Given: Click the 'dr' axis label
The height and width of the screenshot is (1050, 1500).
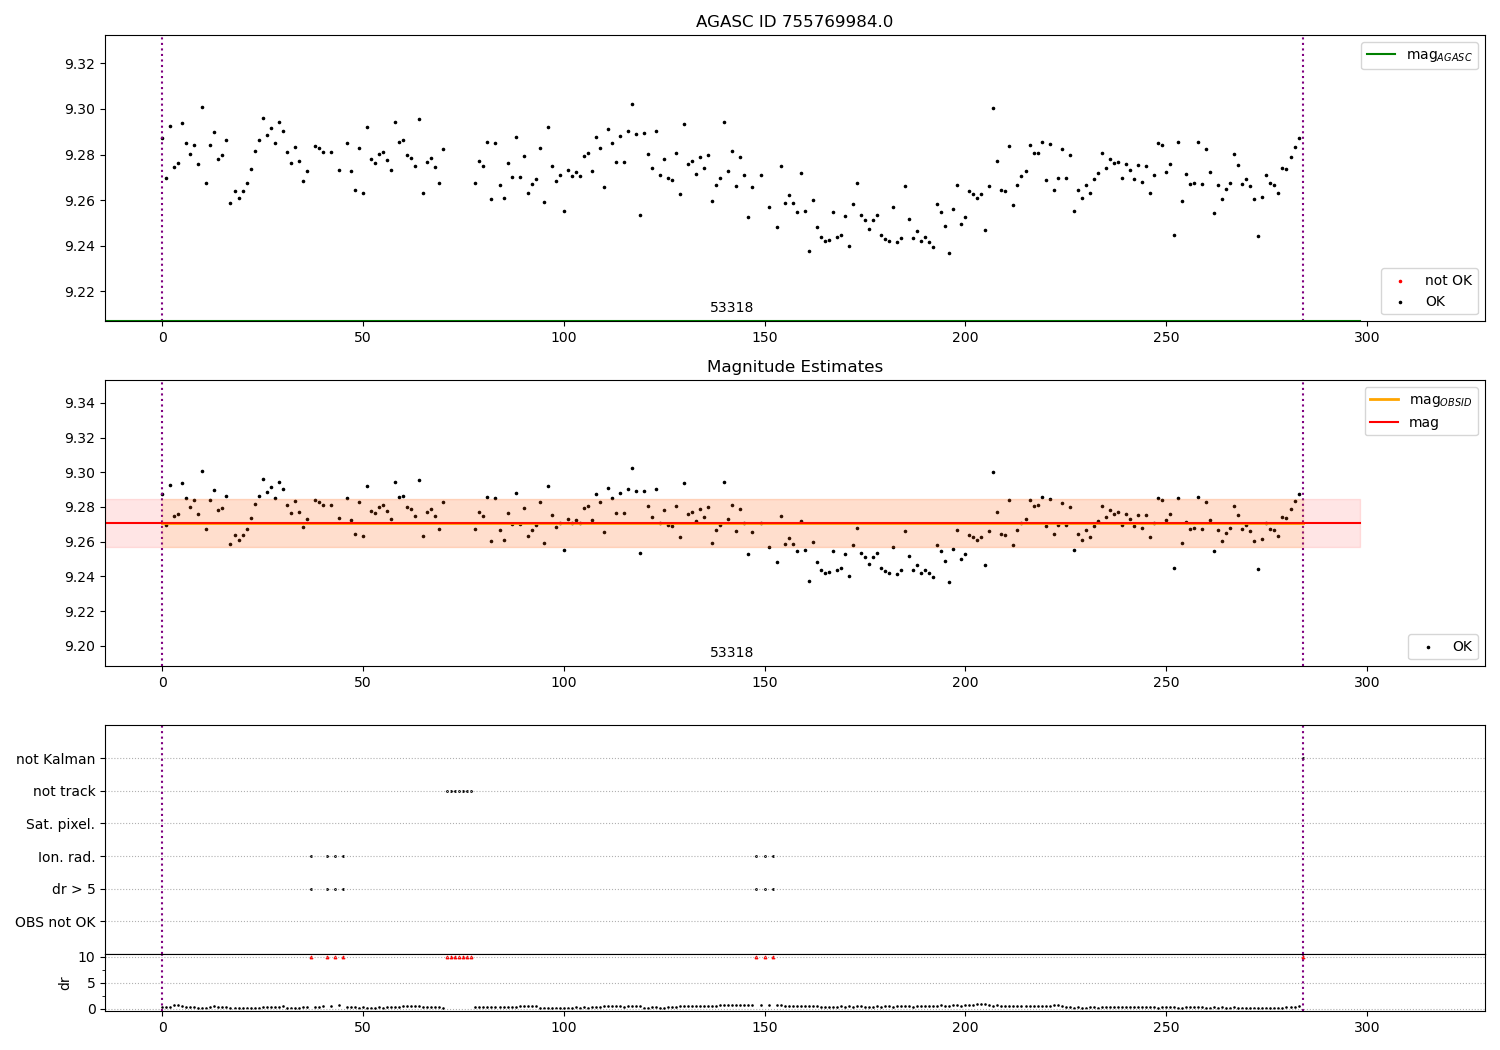Looking at the screenshot, I should tap(65, 983).
